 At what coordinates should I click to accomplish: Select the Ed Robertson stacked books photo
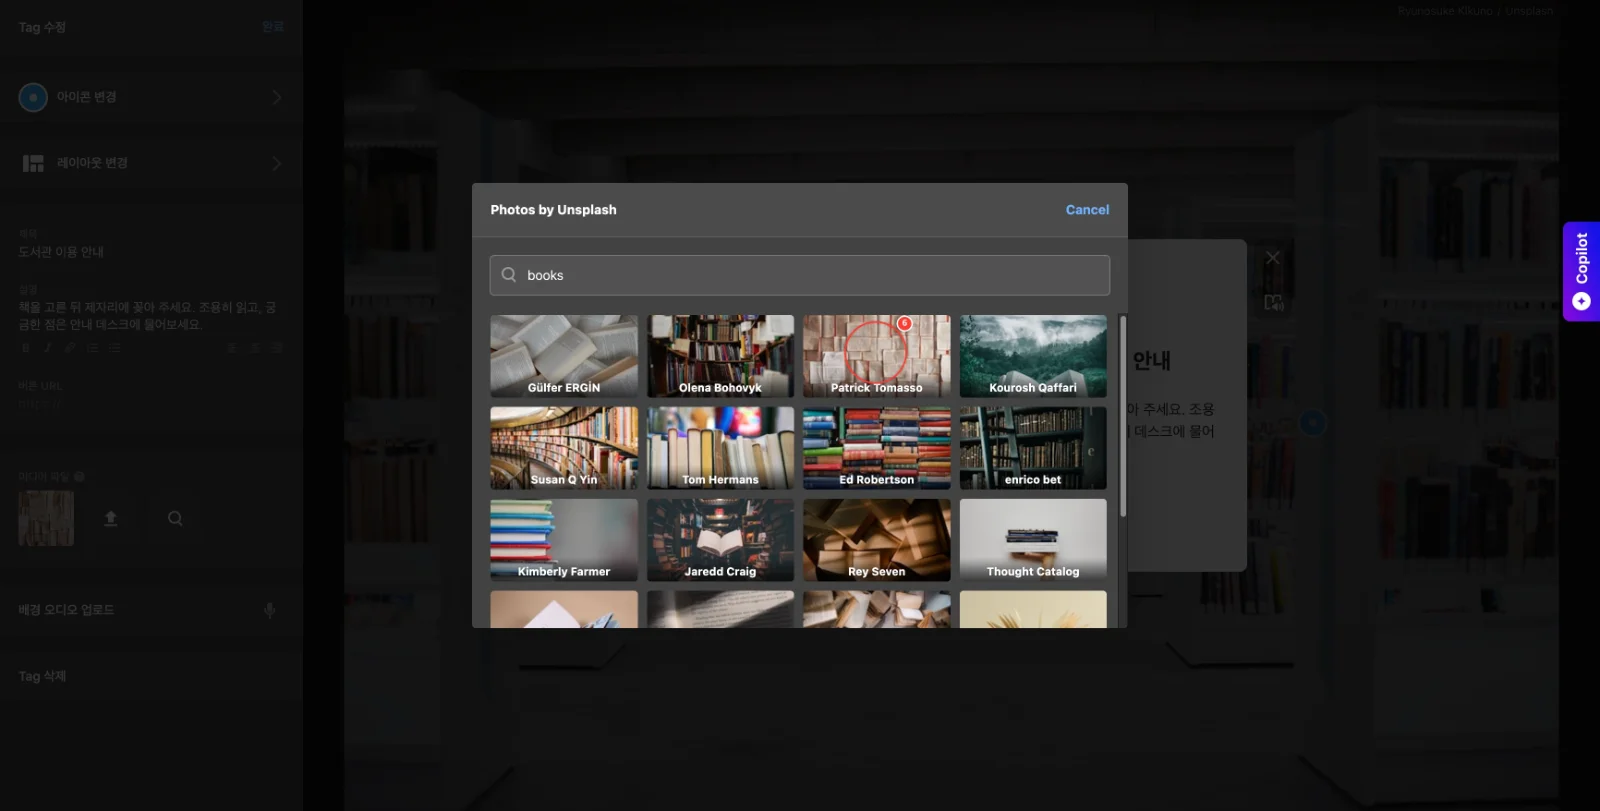click(x=877, y=448)
